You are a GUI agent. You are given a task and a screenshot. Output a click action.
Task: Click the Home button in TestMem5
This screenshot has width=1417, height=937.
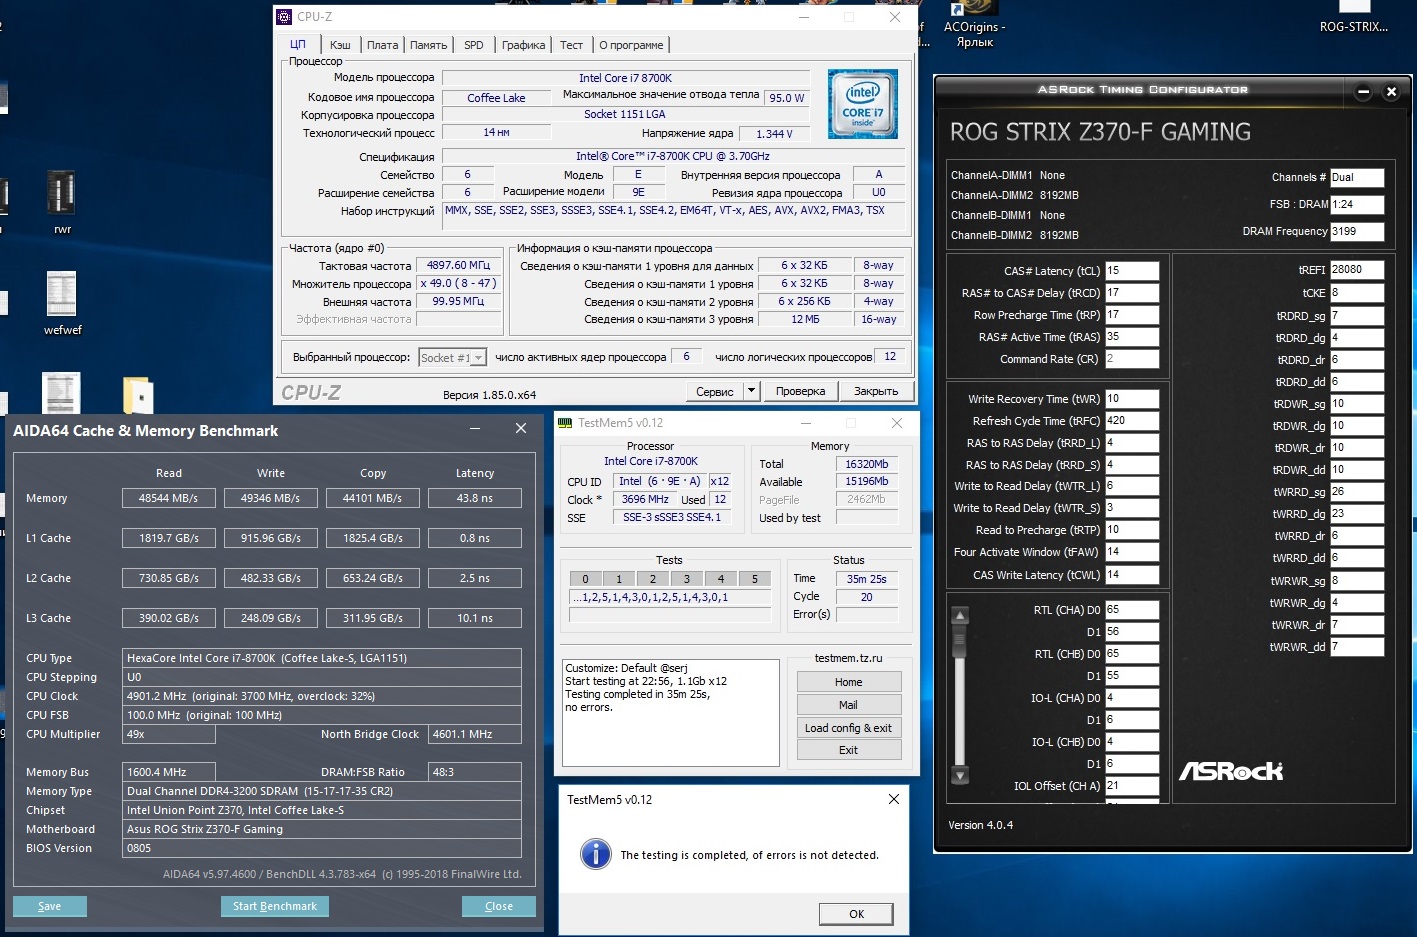[849, 682]
